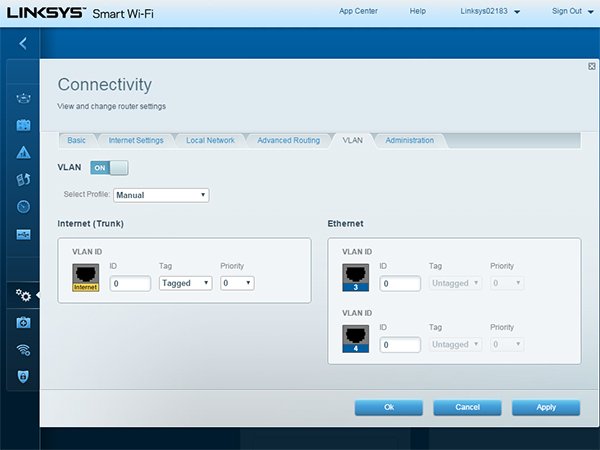Click the Cancel button
600x450 pixels.
tap(467, 408)
